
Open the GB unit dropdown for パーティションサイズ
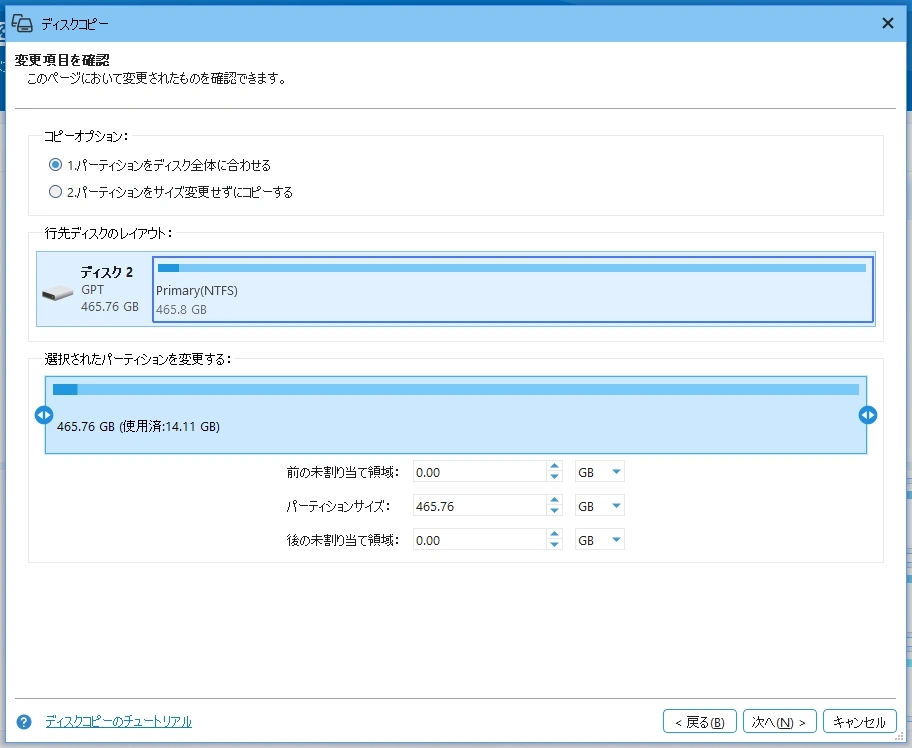[x=600, y=505]
